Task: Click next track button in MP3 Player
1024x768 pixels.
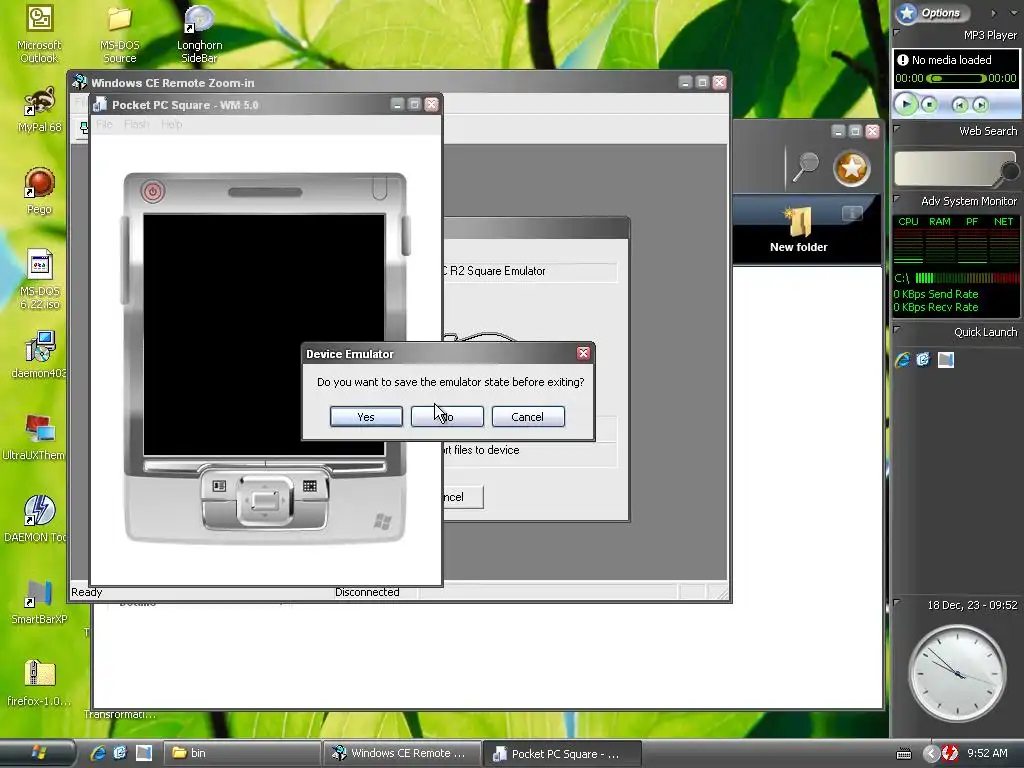Action: pos(980,104)
